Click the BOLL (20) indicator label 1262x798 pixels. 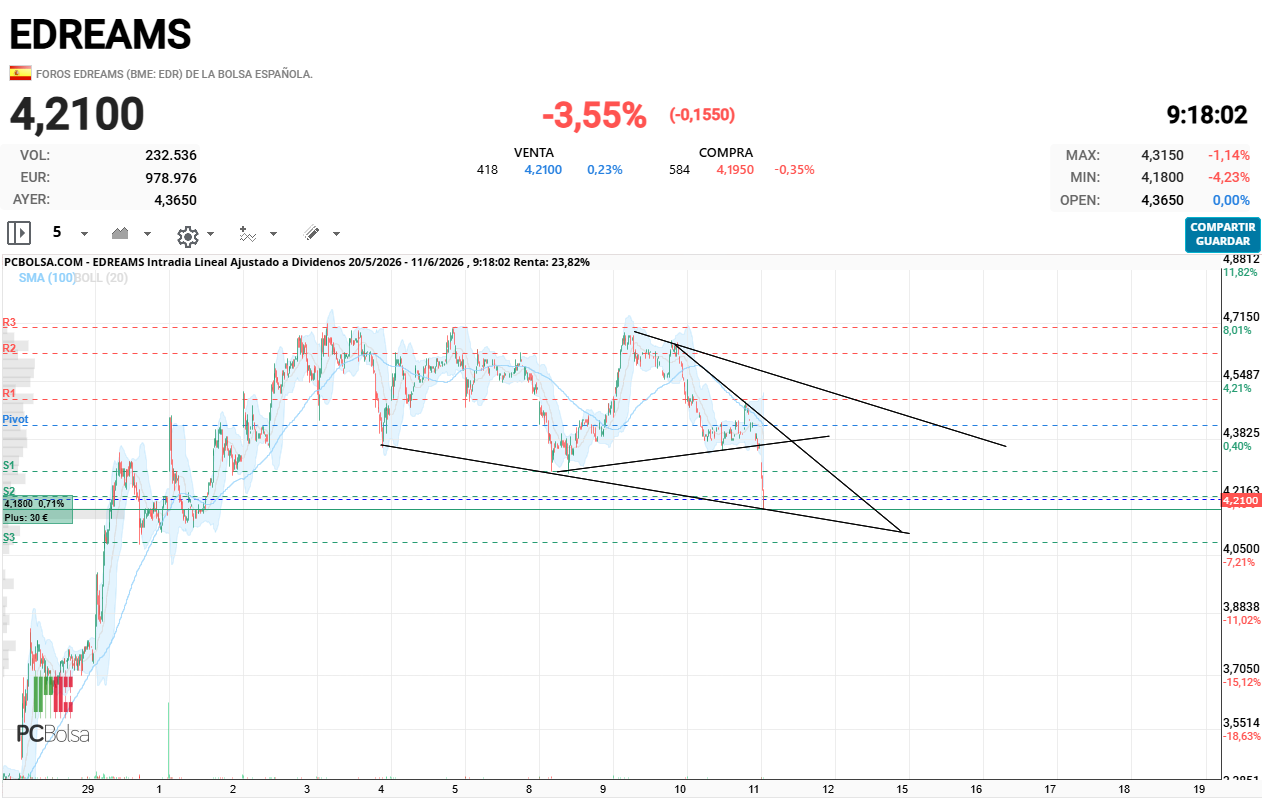coord(102,278)
